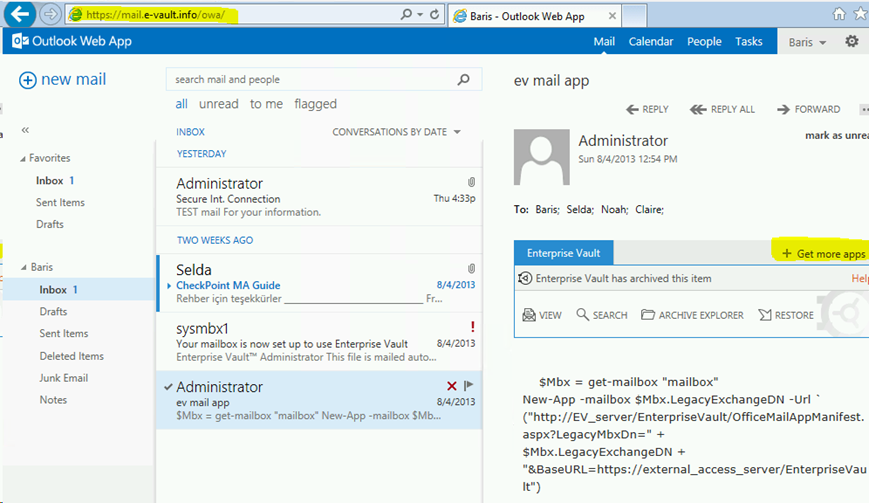The image size is (869, 503).
Task: Click the new mail text link
Action: click(73, 80)
